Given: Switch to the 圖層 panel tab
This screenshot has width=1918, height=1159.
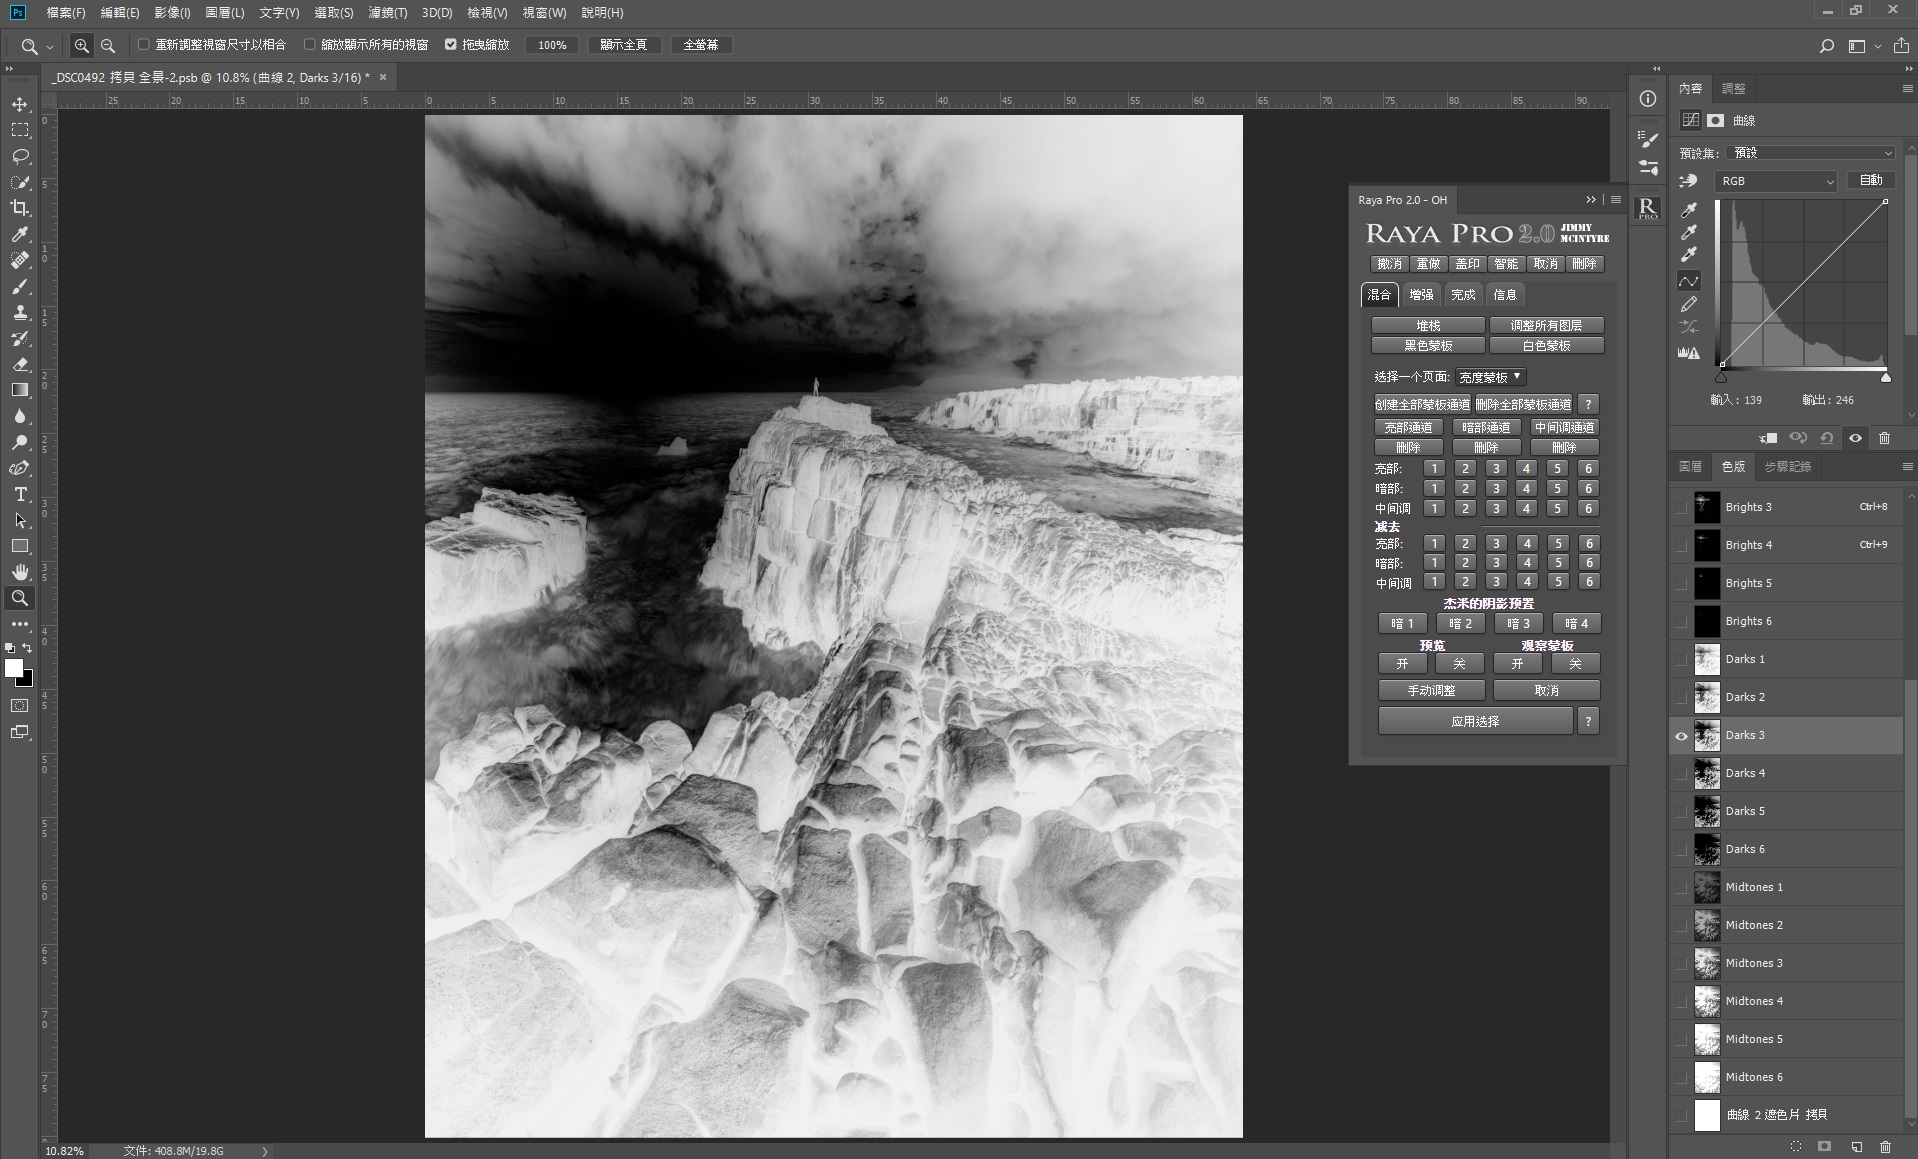Looking at the screenshot, I should (1690, 467).
